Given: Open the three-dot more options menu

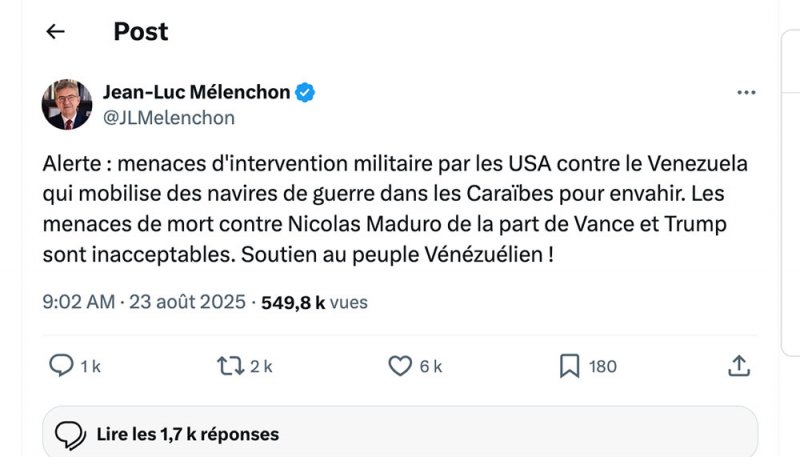Looking at the screenshot, I should [746, 93].
